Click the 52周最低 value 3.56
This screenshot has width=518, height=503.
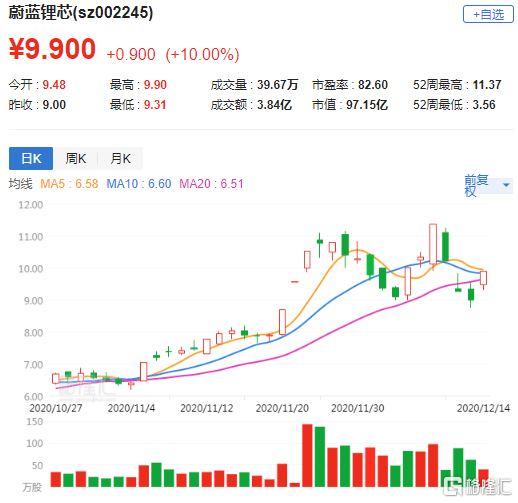(484, 105)
